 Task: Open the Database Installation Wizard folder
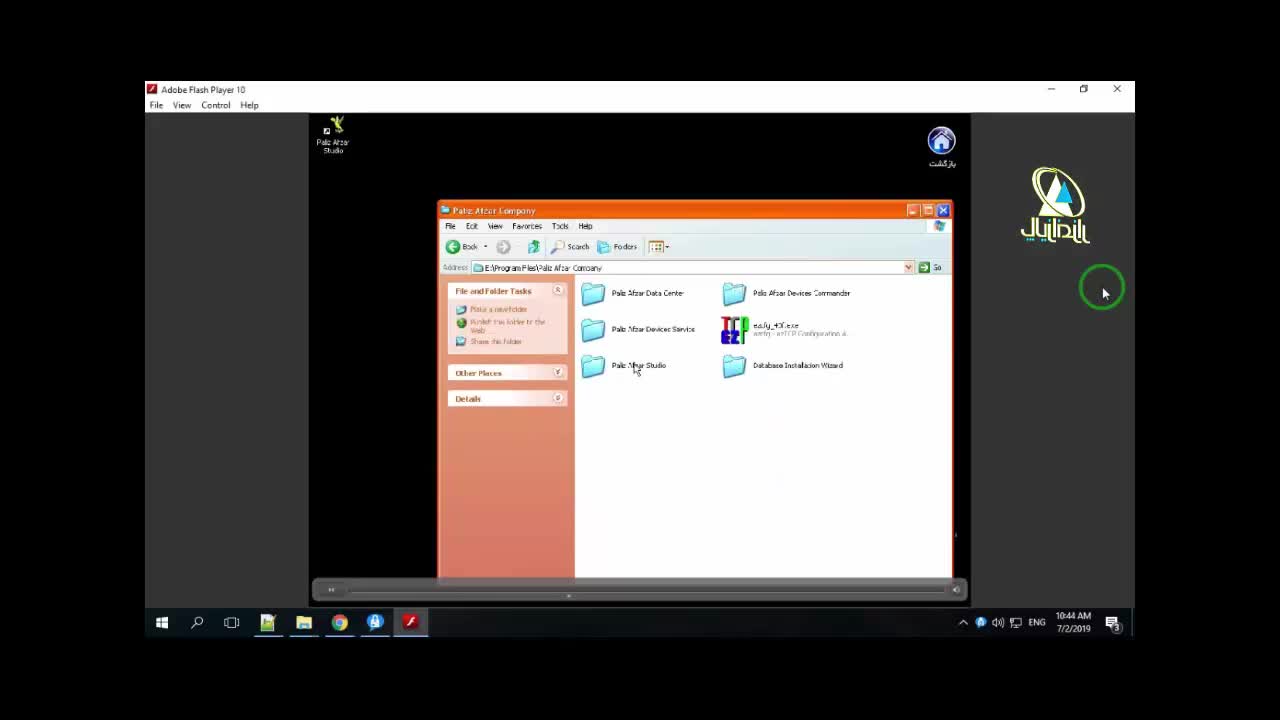[735, 366]
